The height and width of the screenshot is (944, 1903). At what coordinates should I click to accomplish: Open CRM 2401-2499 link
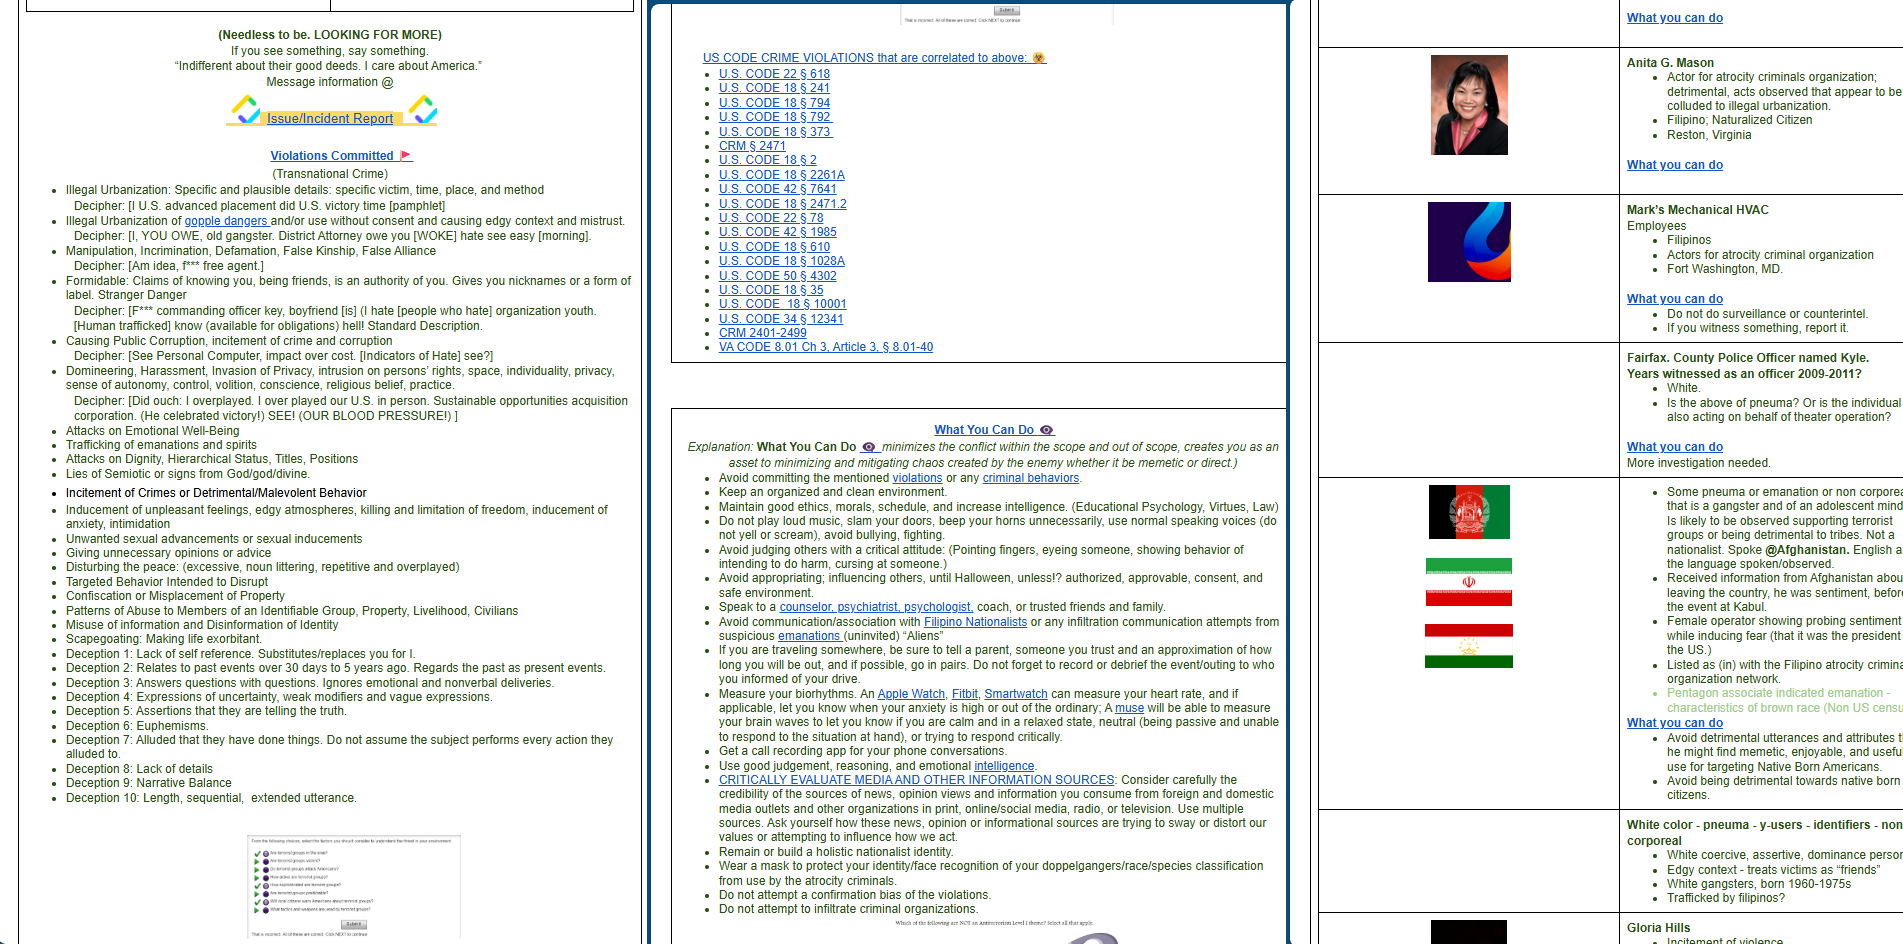(x=762, y=333)
